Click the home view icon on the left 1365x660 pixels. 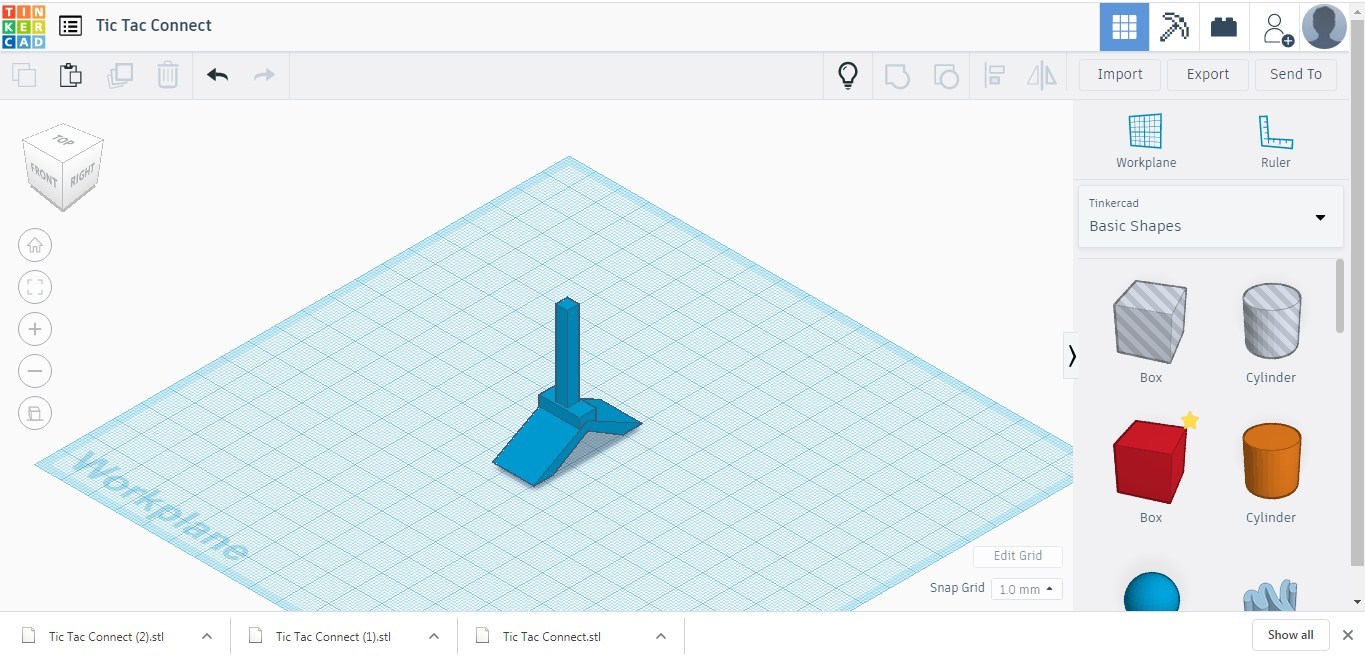[x=35, y=245]
